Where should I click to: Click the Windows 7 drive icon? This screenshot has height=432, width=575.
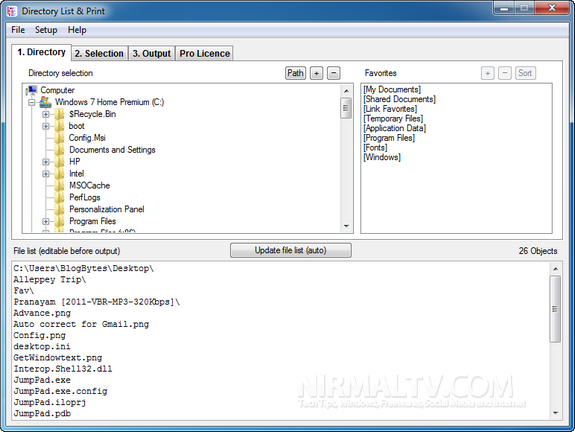pos(45,102)
